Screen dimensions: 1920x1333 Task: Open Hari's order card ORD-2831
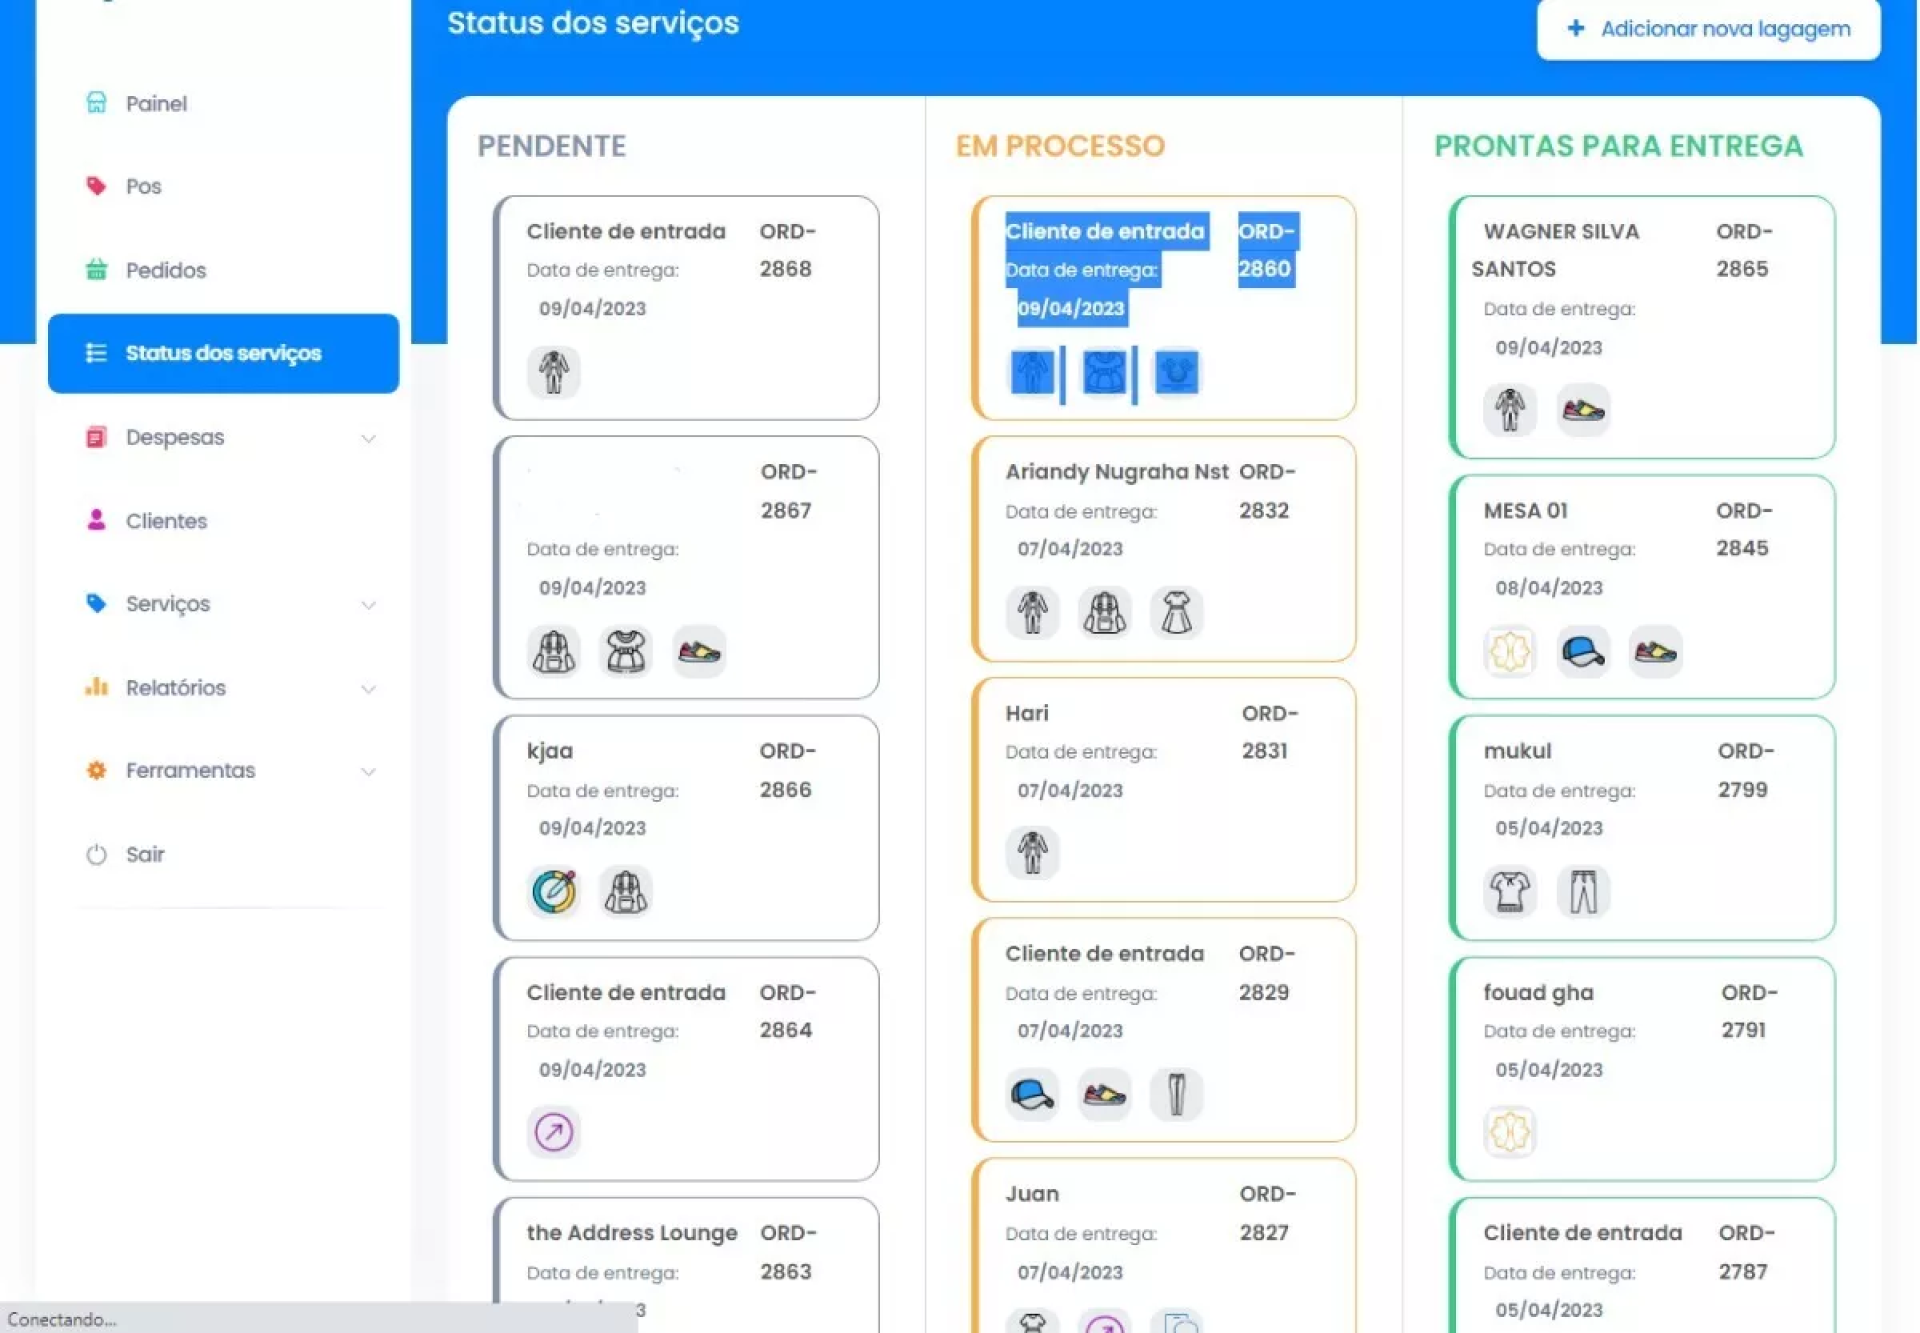tap(1162, 789)
